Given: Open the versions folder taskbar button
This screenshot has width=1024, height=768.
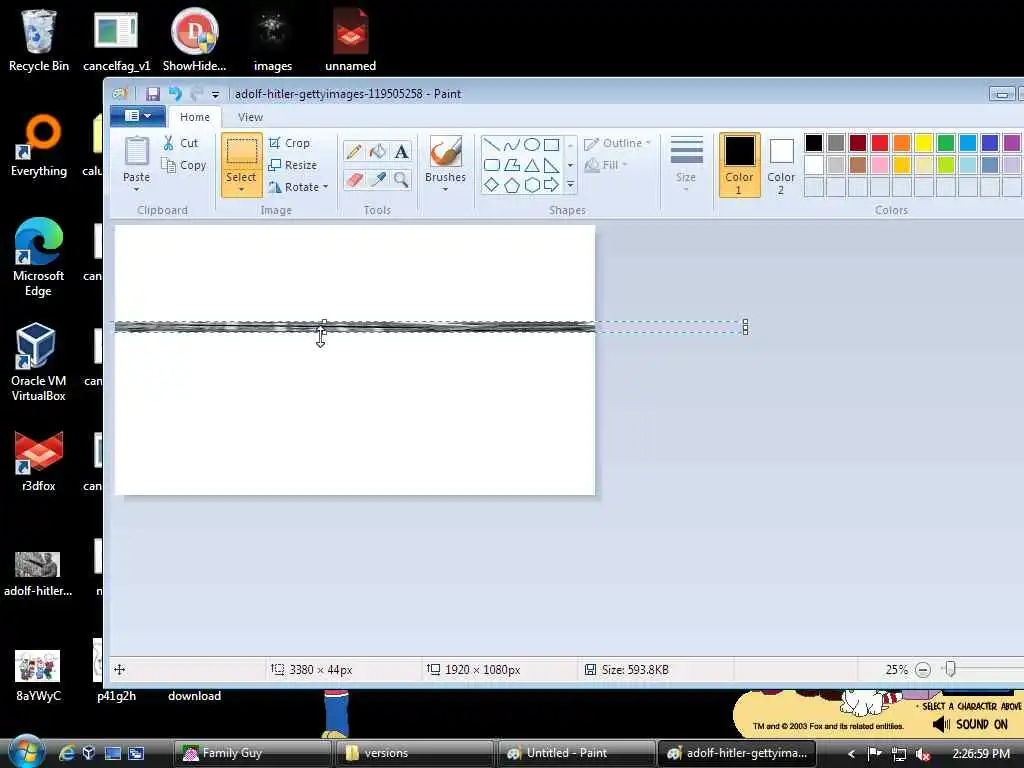Looking at the screenshot, I should pos(415,753).
